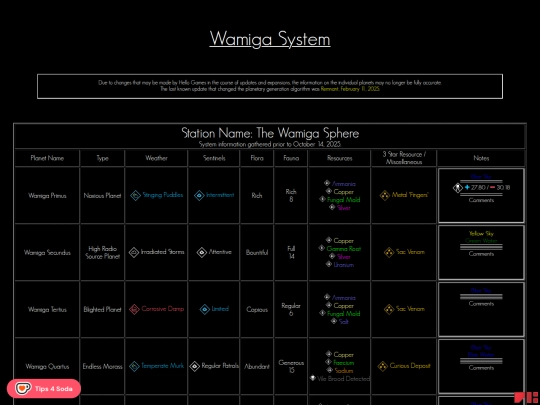Click the Intermittent sentinel eye icon
This screenshot has height=405, width=540.
click(x=199, y=196)
